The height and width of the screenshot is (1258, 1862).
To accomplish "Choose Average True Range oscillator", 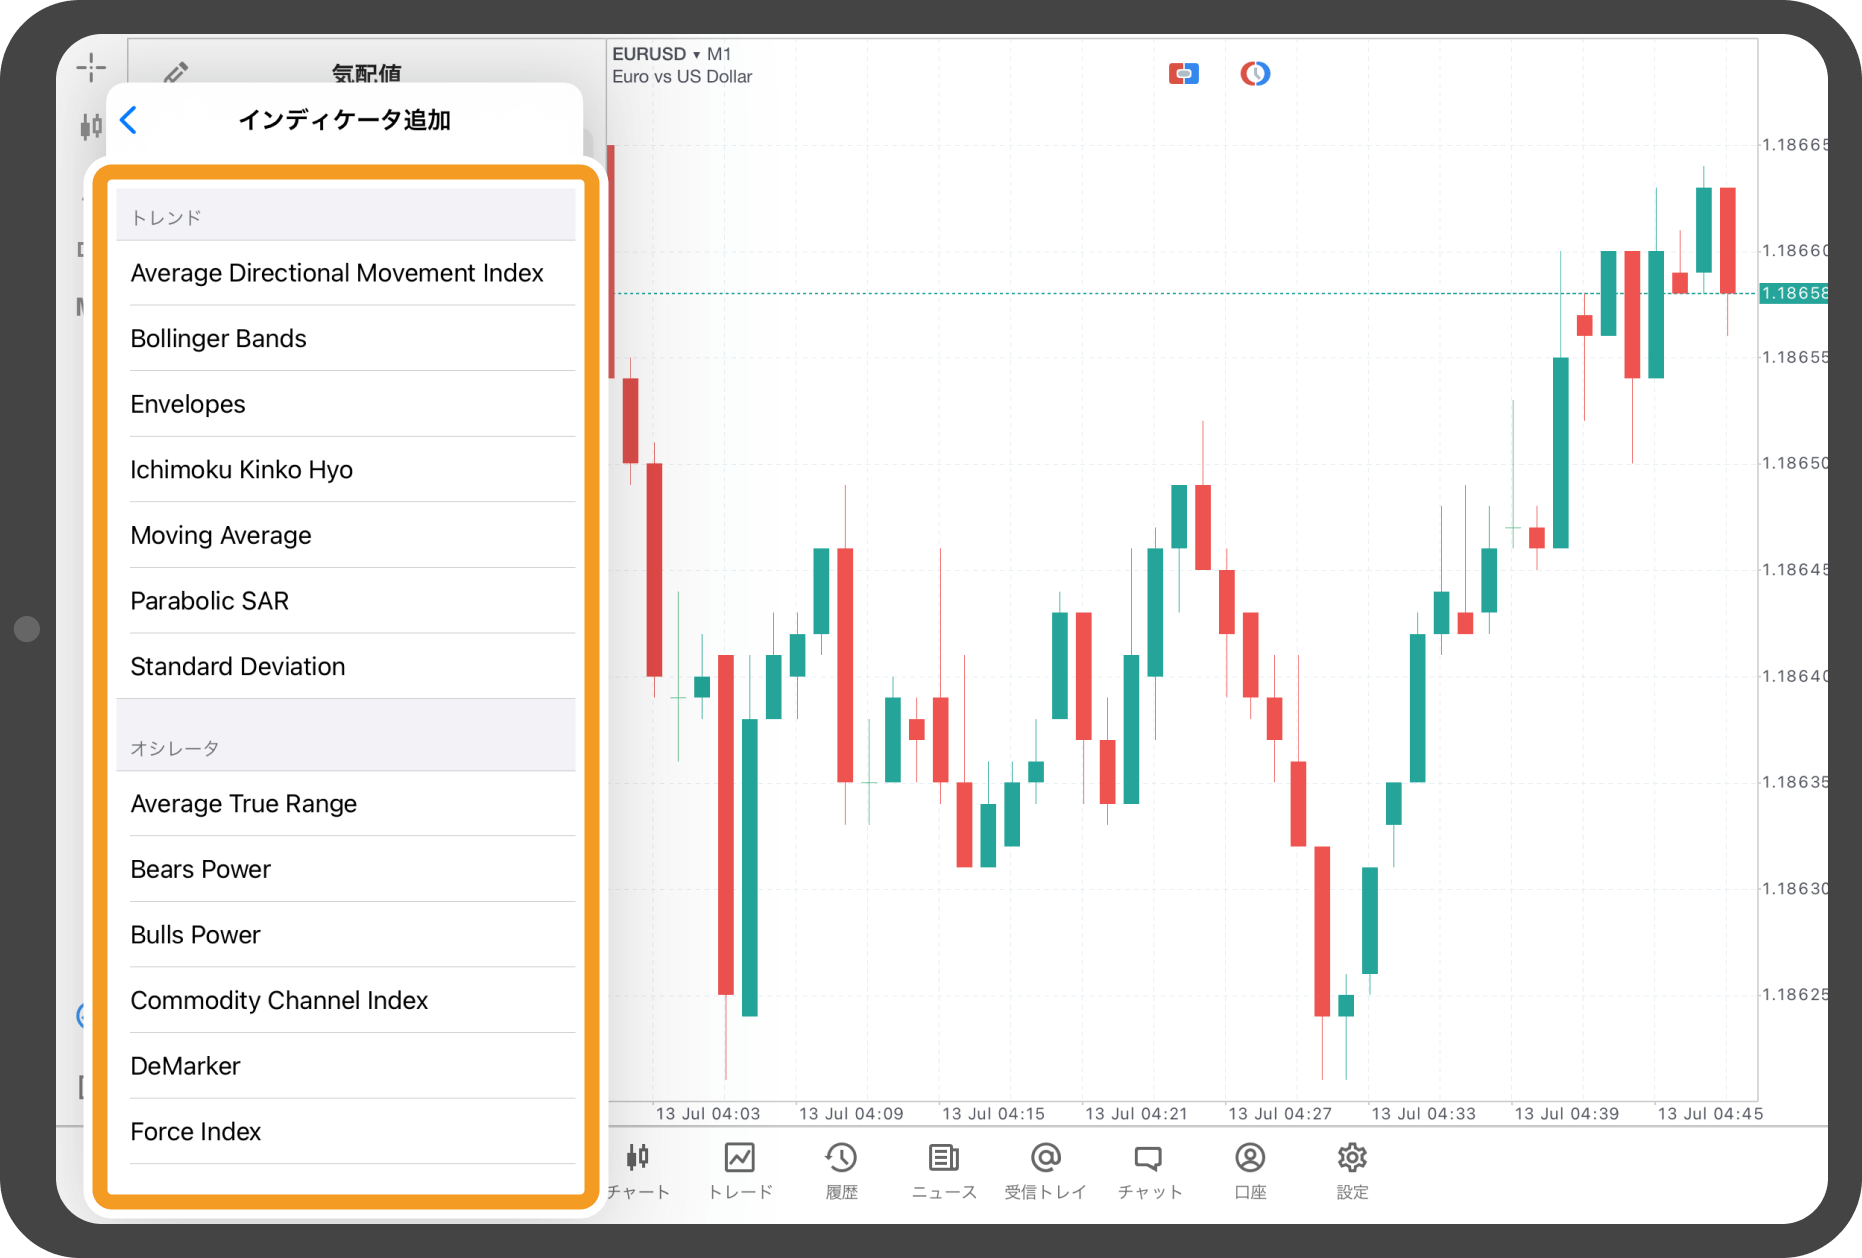I will tap(346, 803).
